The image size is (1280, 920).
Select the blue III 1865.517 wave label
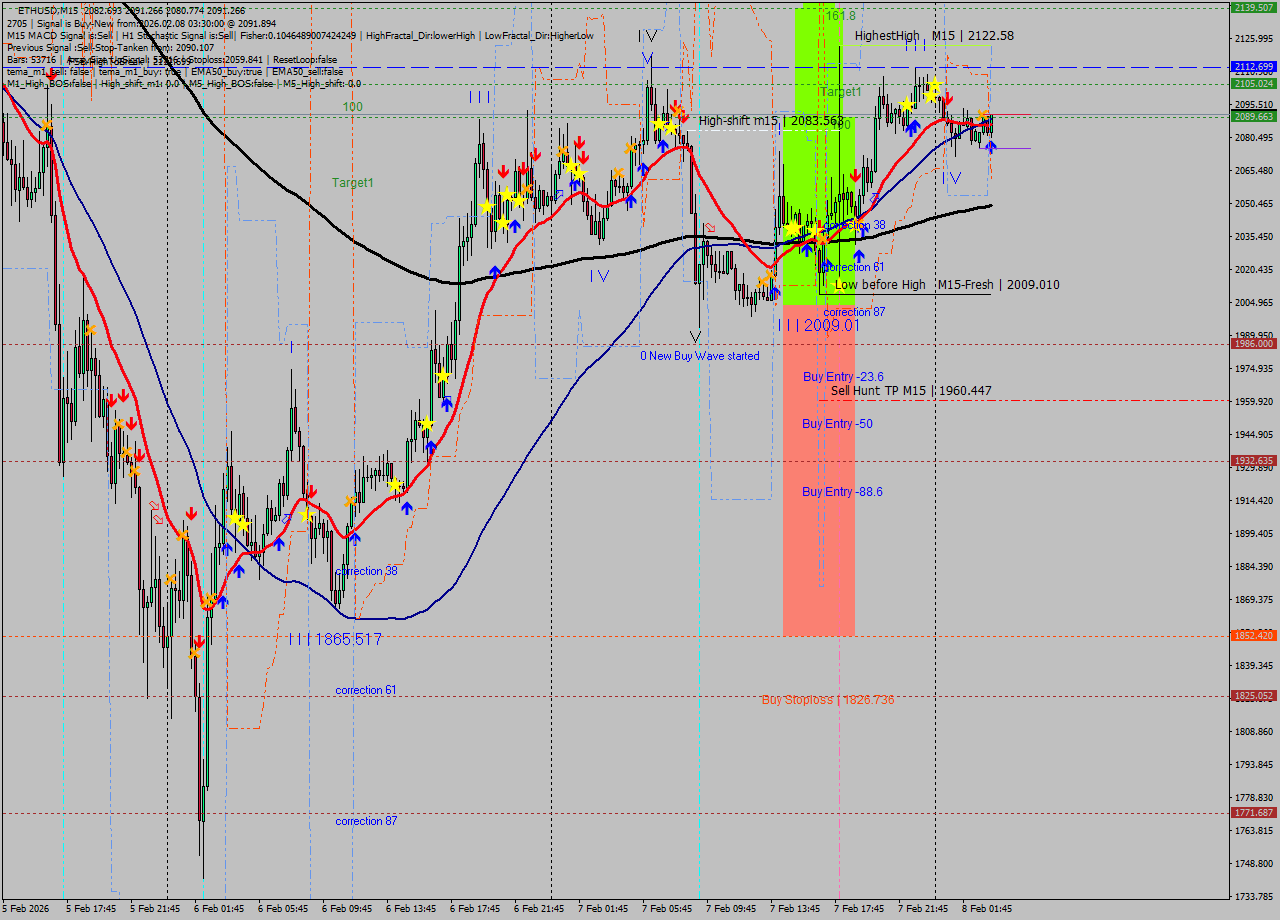pos(334,639)
